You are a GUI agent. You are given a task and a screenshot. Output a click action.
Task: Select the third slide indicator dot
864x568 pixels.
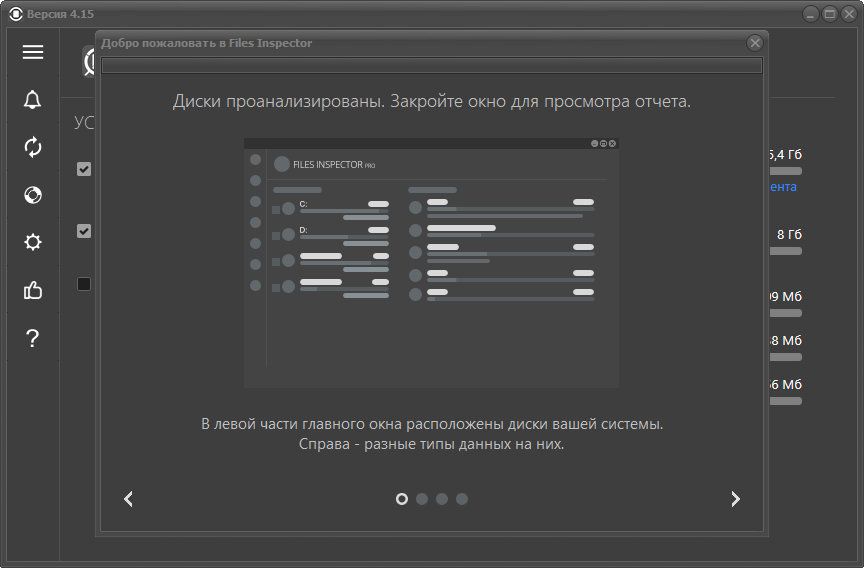click(442, 499)
